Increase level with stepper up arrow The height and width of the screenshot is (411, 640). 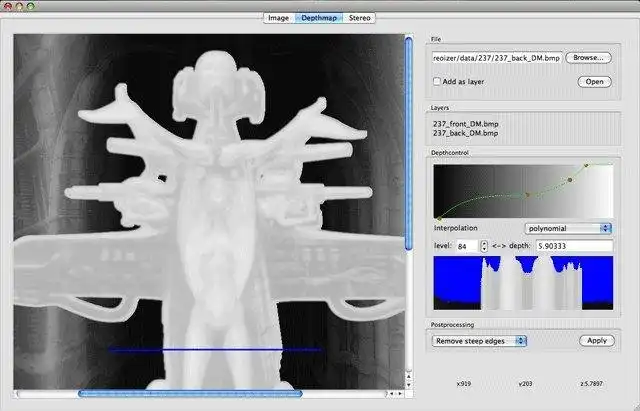(484, 243)
